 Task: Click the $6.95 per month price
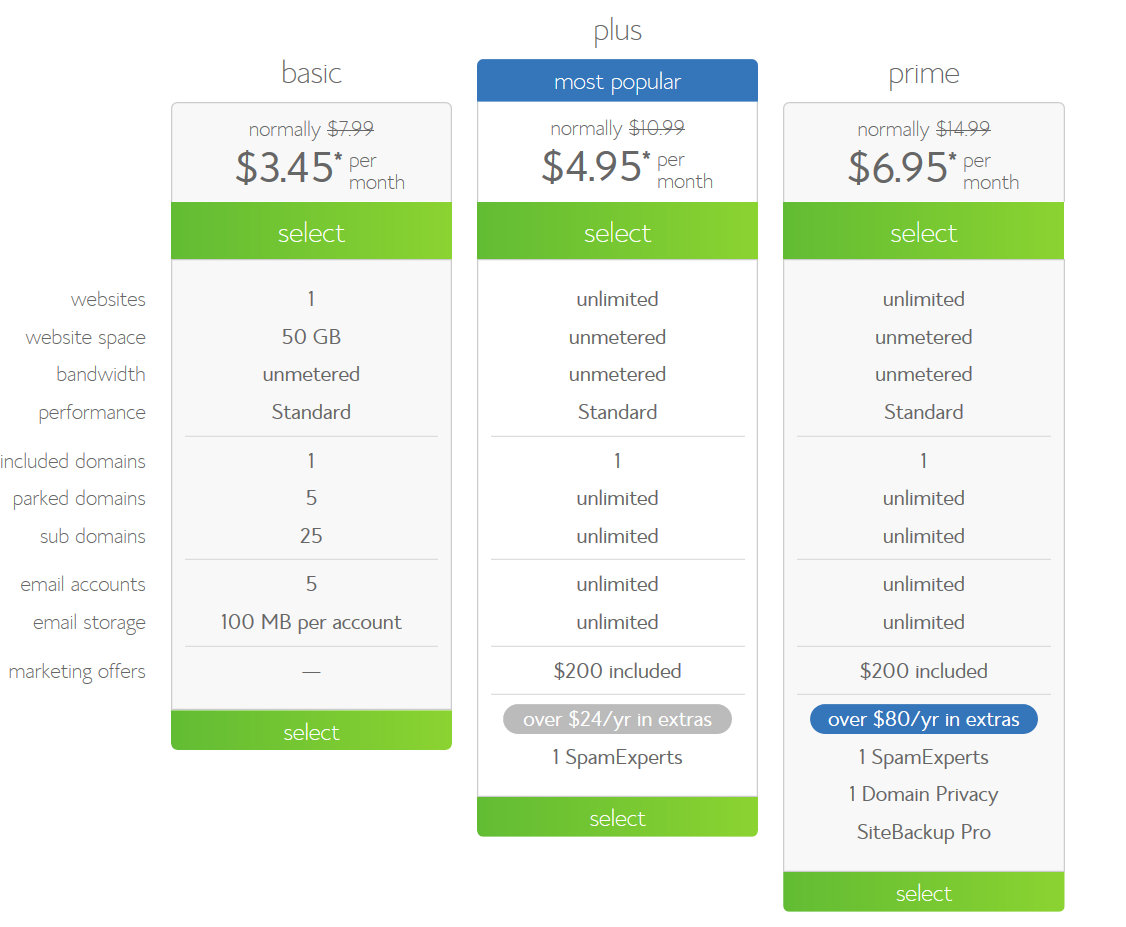933,169
